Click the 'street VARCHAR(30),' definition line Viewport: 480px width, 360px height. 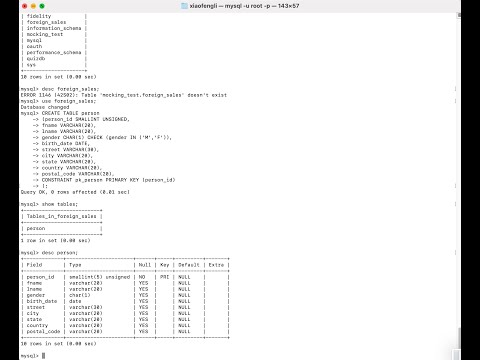[70, 149]
